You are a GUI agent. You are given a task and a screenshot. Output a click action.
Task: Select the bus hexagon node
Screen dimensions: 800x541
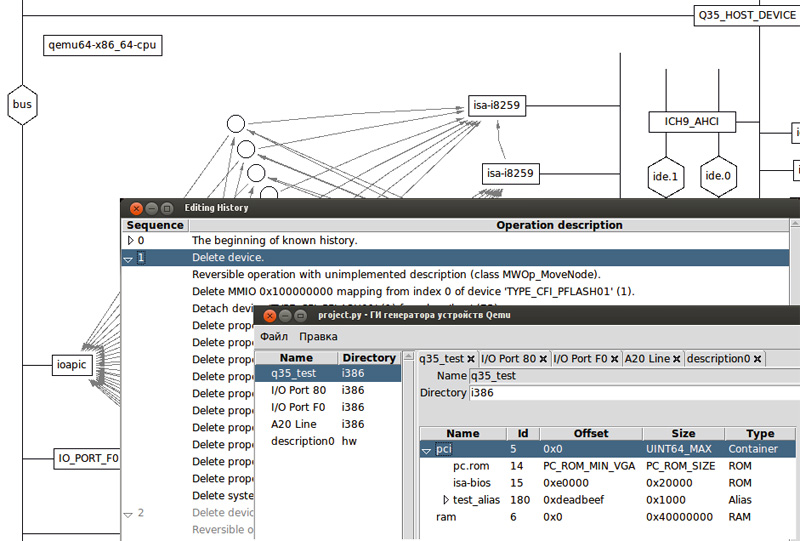click(22, 104)
